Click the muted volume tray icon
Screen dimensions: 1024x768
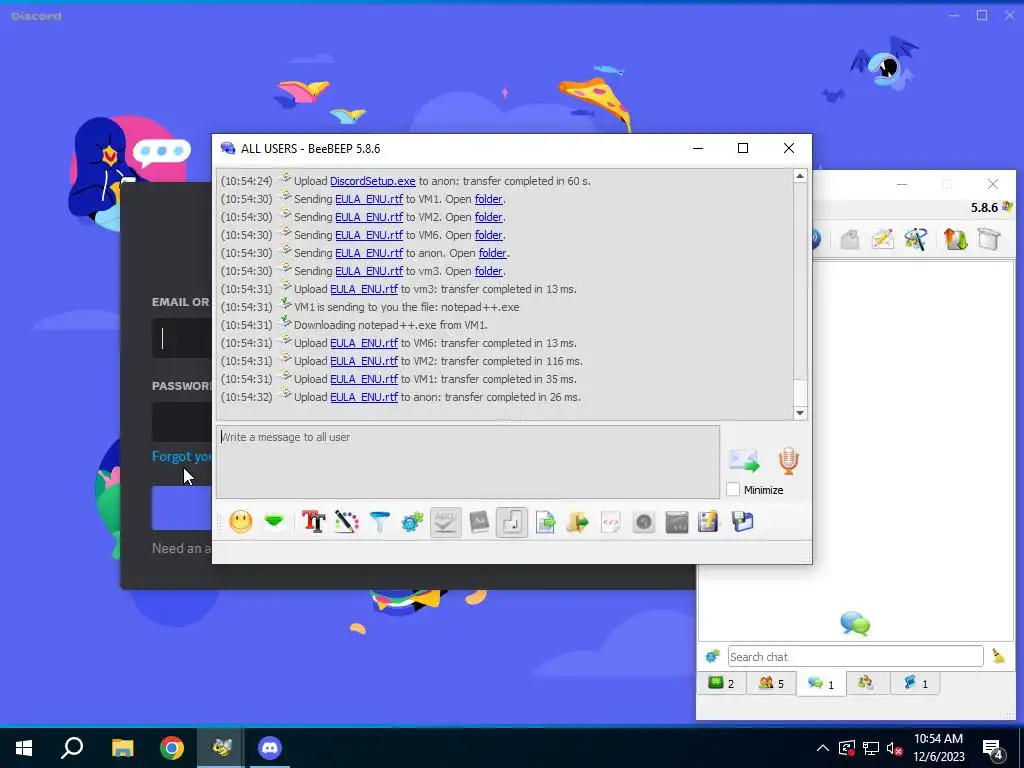[895, 748]
